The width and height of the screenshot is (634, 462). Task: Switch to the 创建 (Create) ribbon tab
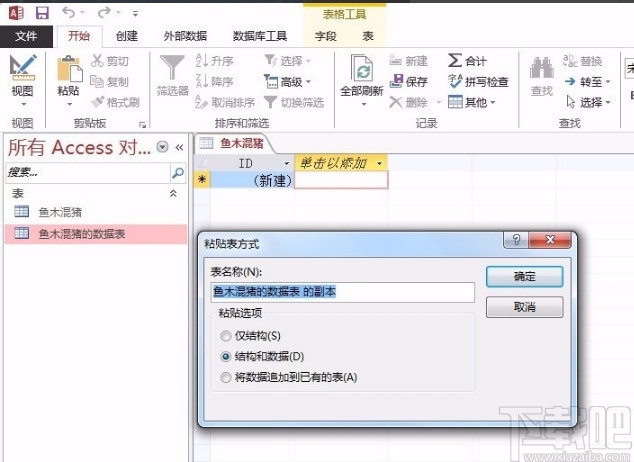tap(127, 36)
